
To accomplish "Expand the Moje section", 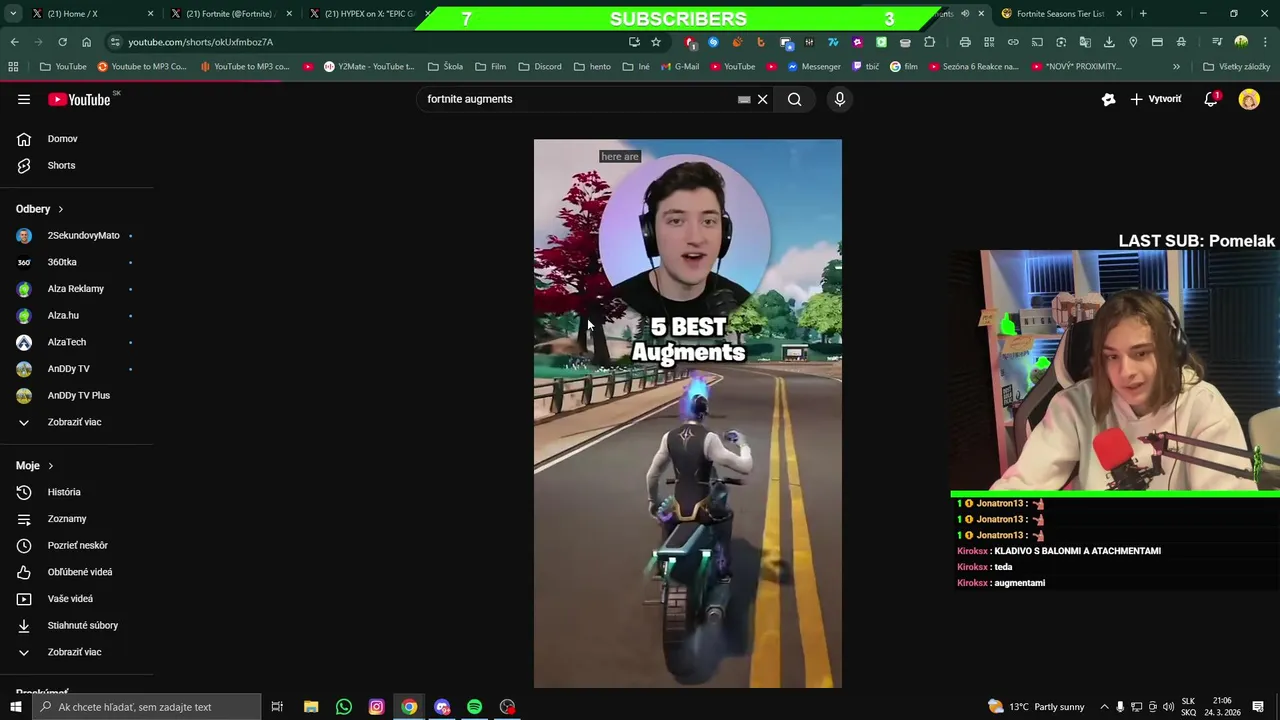I will (35, 466).
